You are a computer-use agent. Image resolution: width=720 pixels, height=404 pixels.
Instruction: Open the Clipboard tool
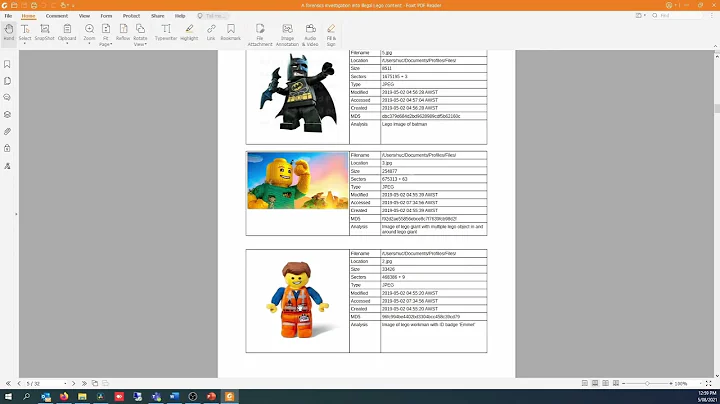coord(67,33)
